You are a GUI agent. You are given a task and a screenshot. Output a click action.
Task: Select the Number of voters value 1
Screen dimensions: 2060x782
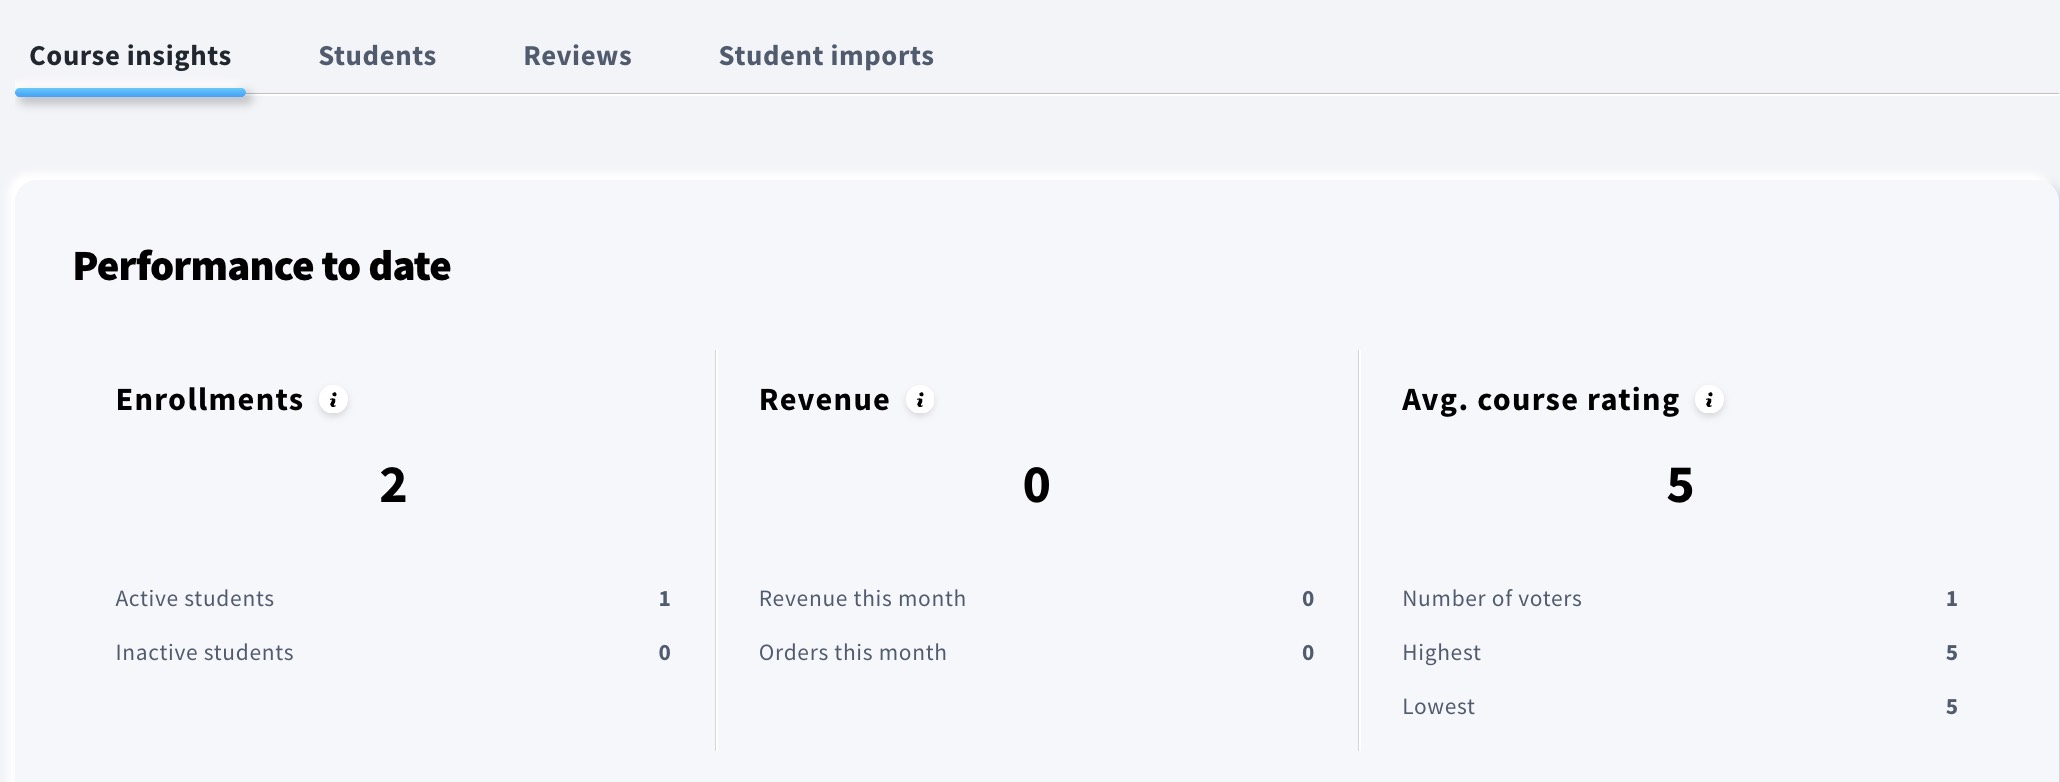coord(1951,598)
